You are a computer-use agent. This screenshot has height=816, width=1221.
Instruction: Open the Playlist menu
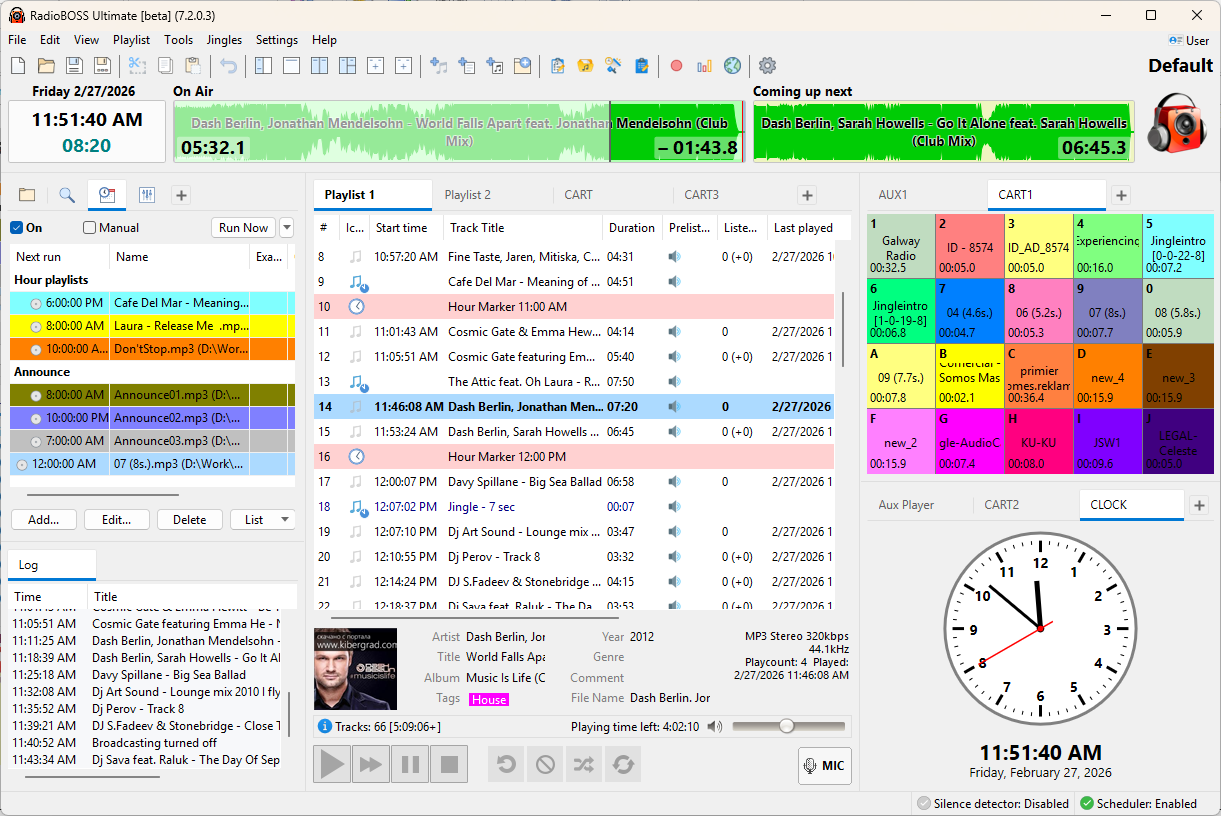tap(131, 40)
